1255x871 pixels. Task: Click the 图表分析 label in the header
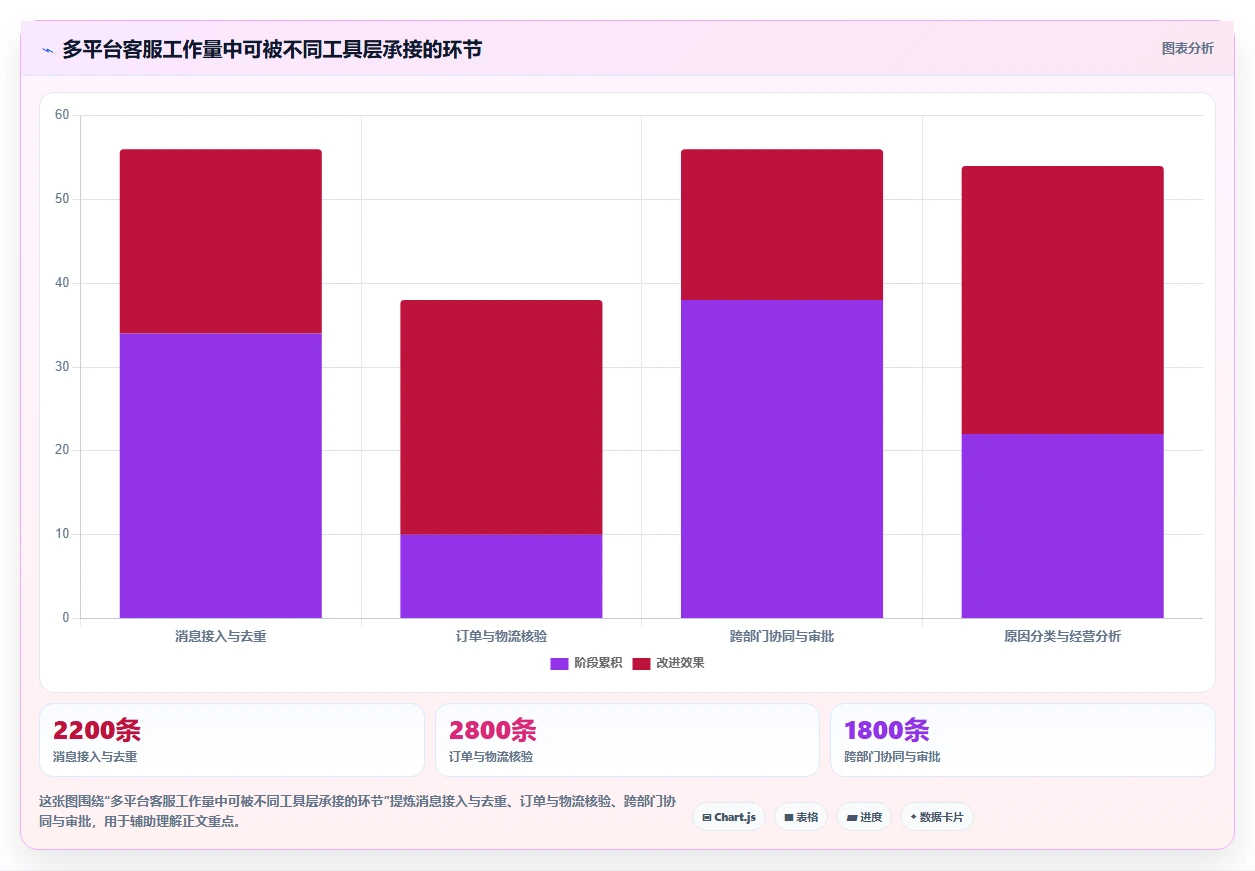point(1187,48)
